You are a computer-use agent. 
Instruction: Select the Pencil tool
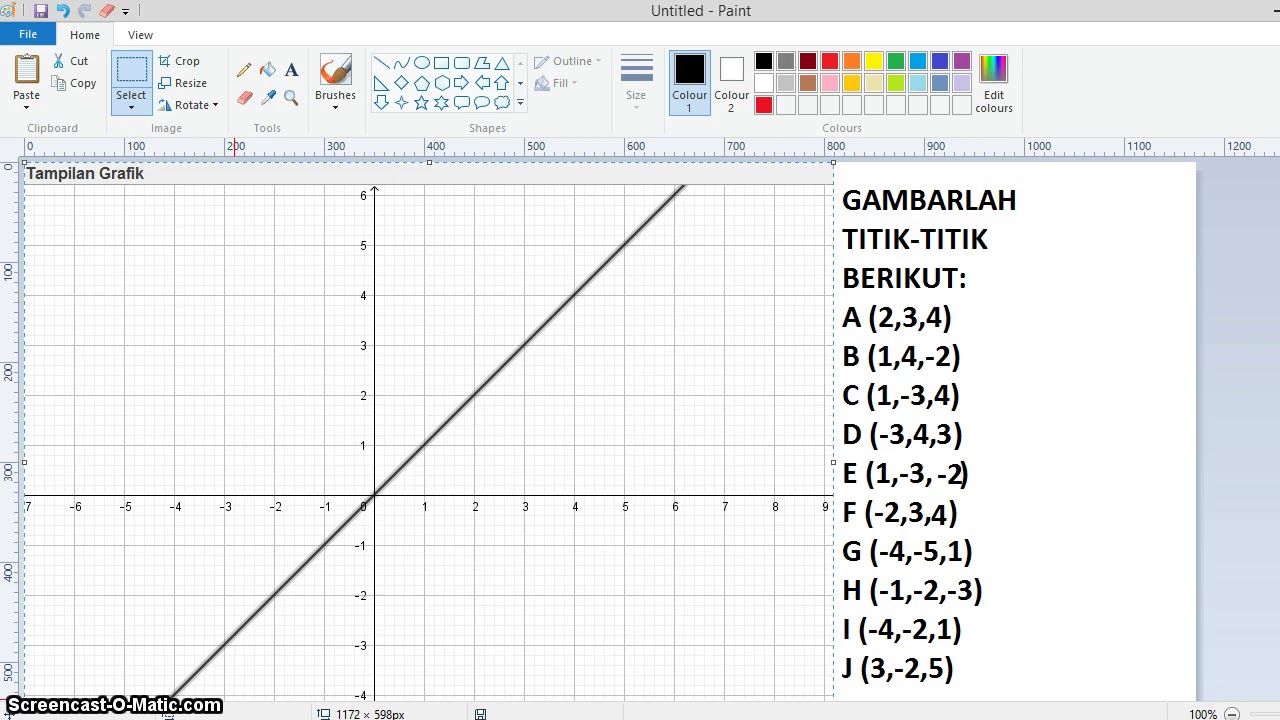[244, 70]
